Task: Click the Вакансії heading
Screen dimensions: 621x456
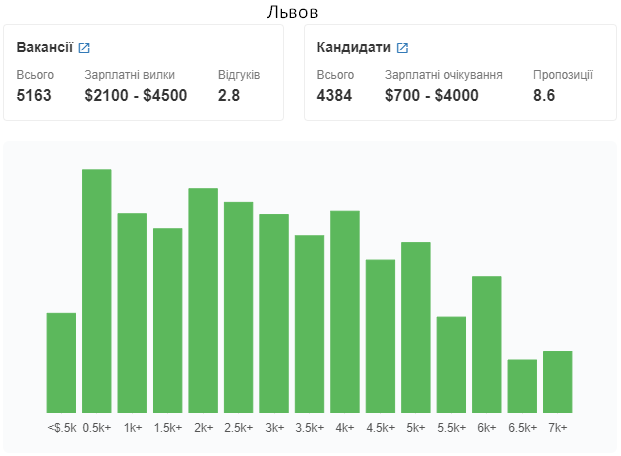Action: 45,47
